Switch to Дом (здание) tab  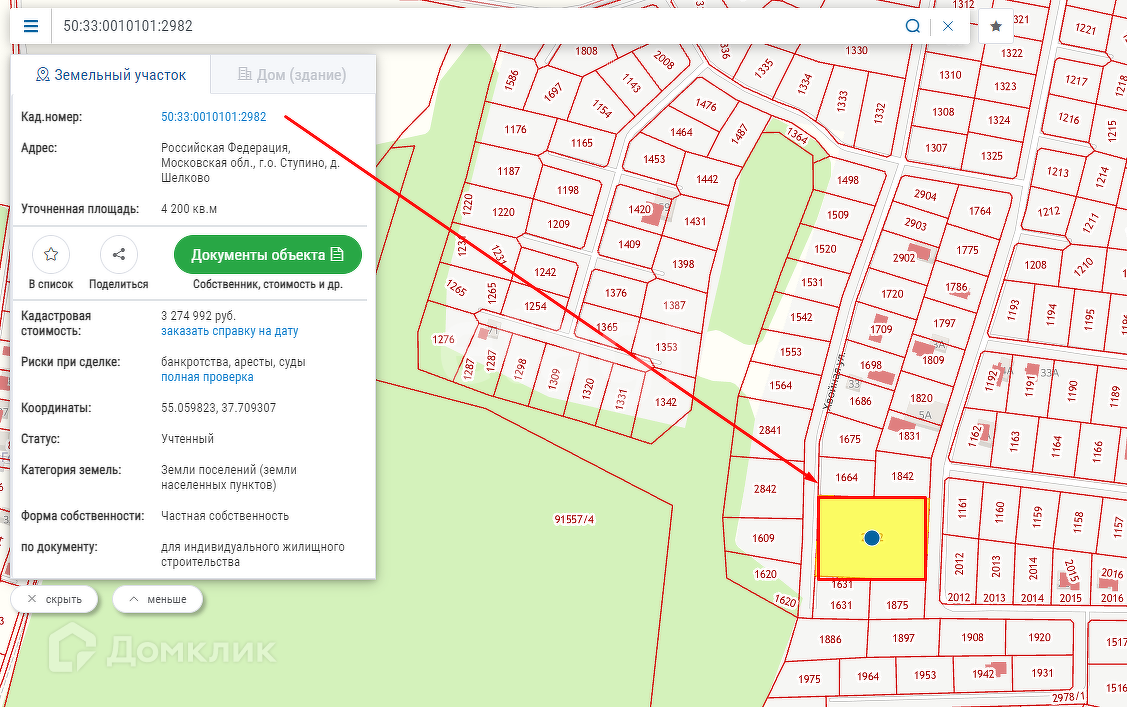(x=292, y=75)
